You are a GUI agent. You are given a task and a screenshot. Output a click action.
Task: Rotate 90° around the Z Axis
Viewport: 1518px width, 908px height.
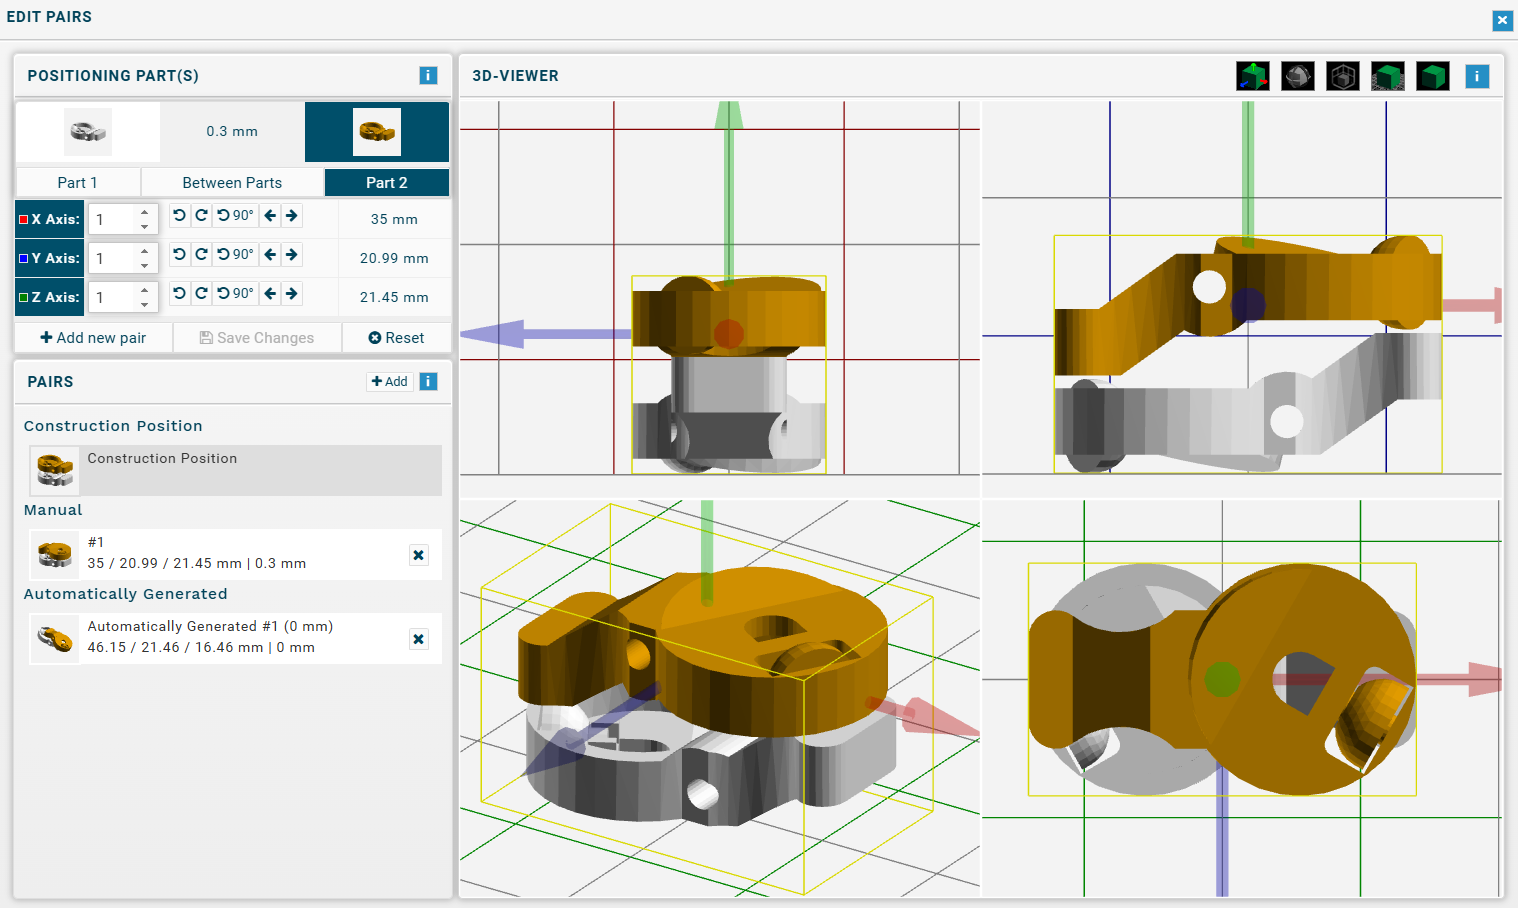coord(236,293)
